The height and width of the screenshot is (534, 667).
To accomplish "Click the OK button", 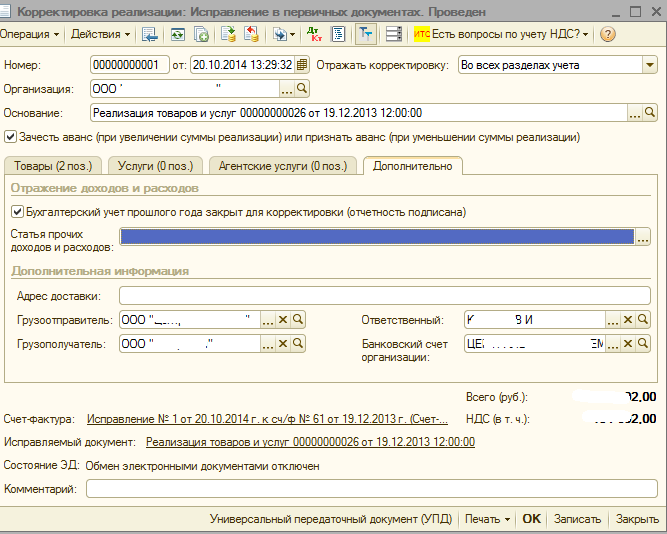I will pyautogui.click(x=531, y=519).
